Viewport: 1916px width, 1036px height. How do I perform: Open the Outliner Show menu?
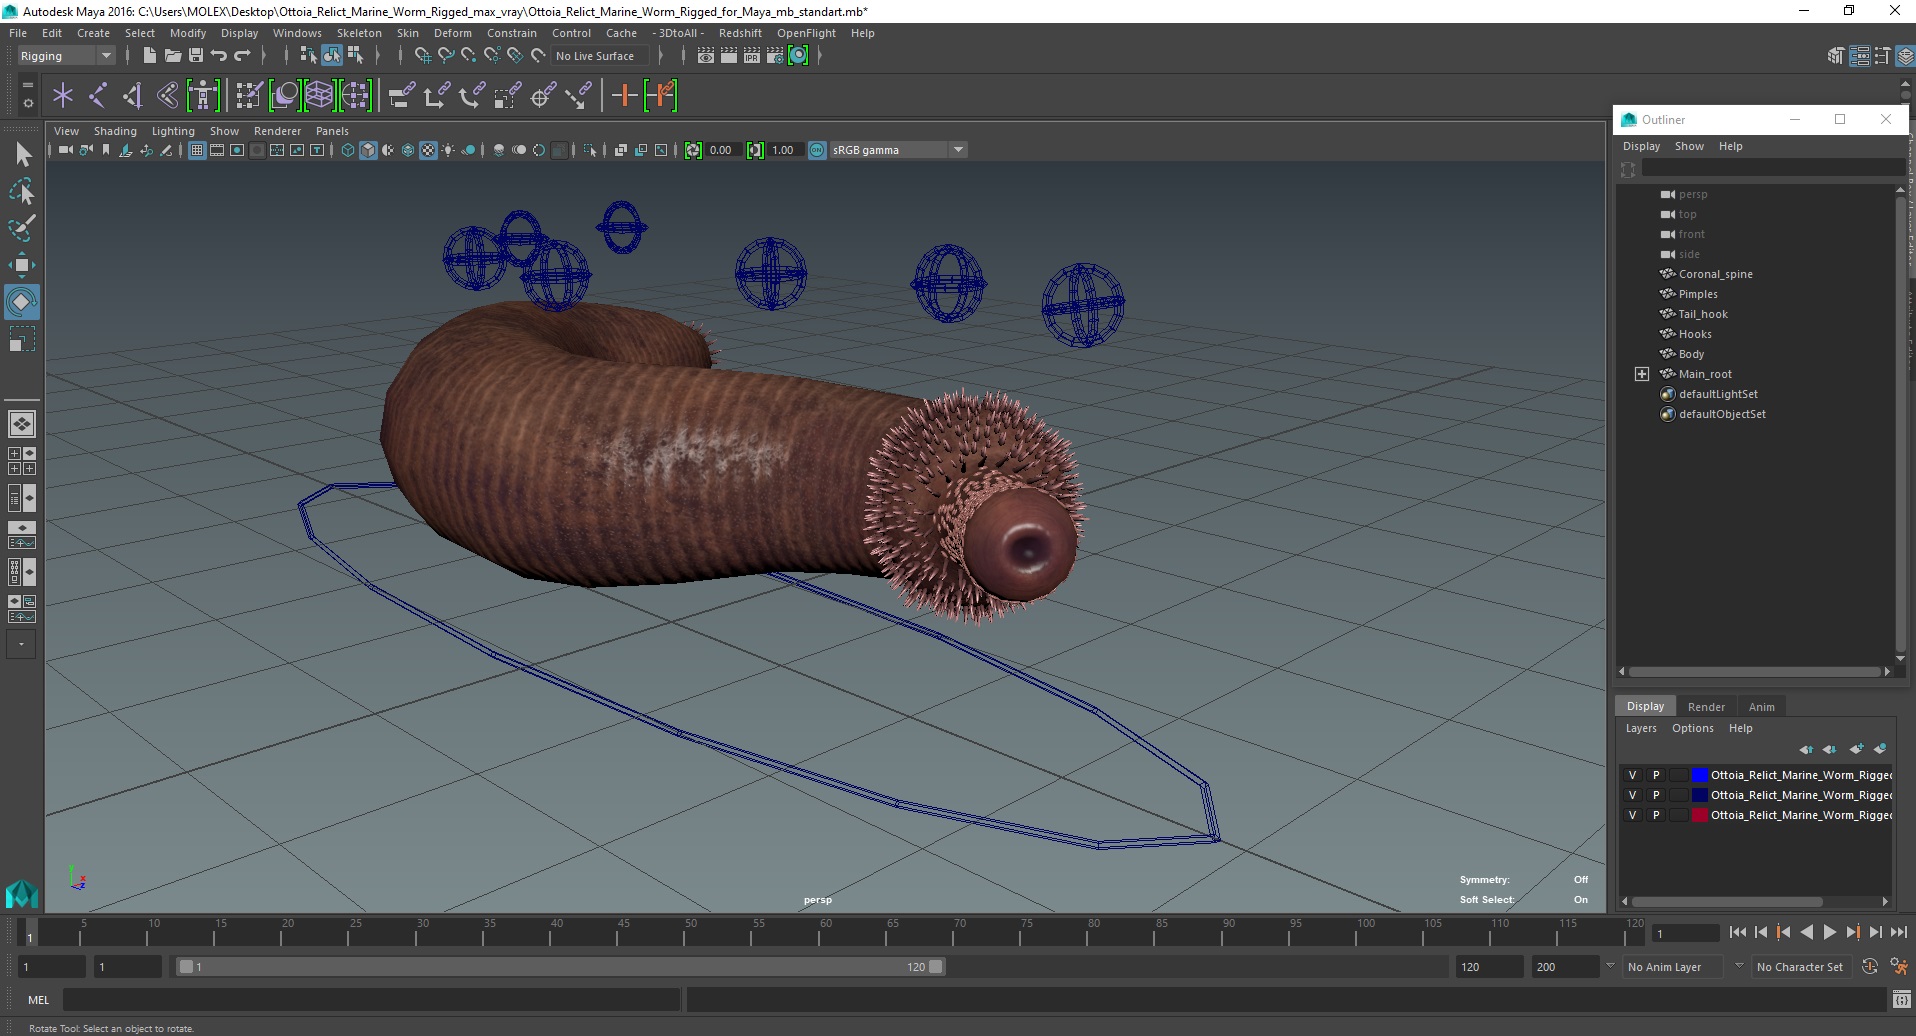1689,146
